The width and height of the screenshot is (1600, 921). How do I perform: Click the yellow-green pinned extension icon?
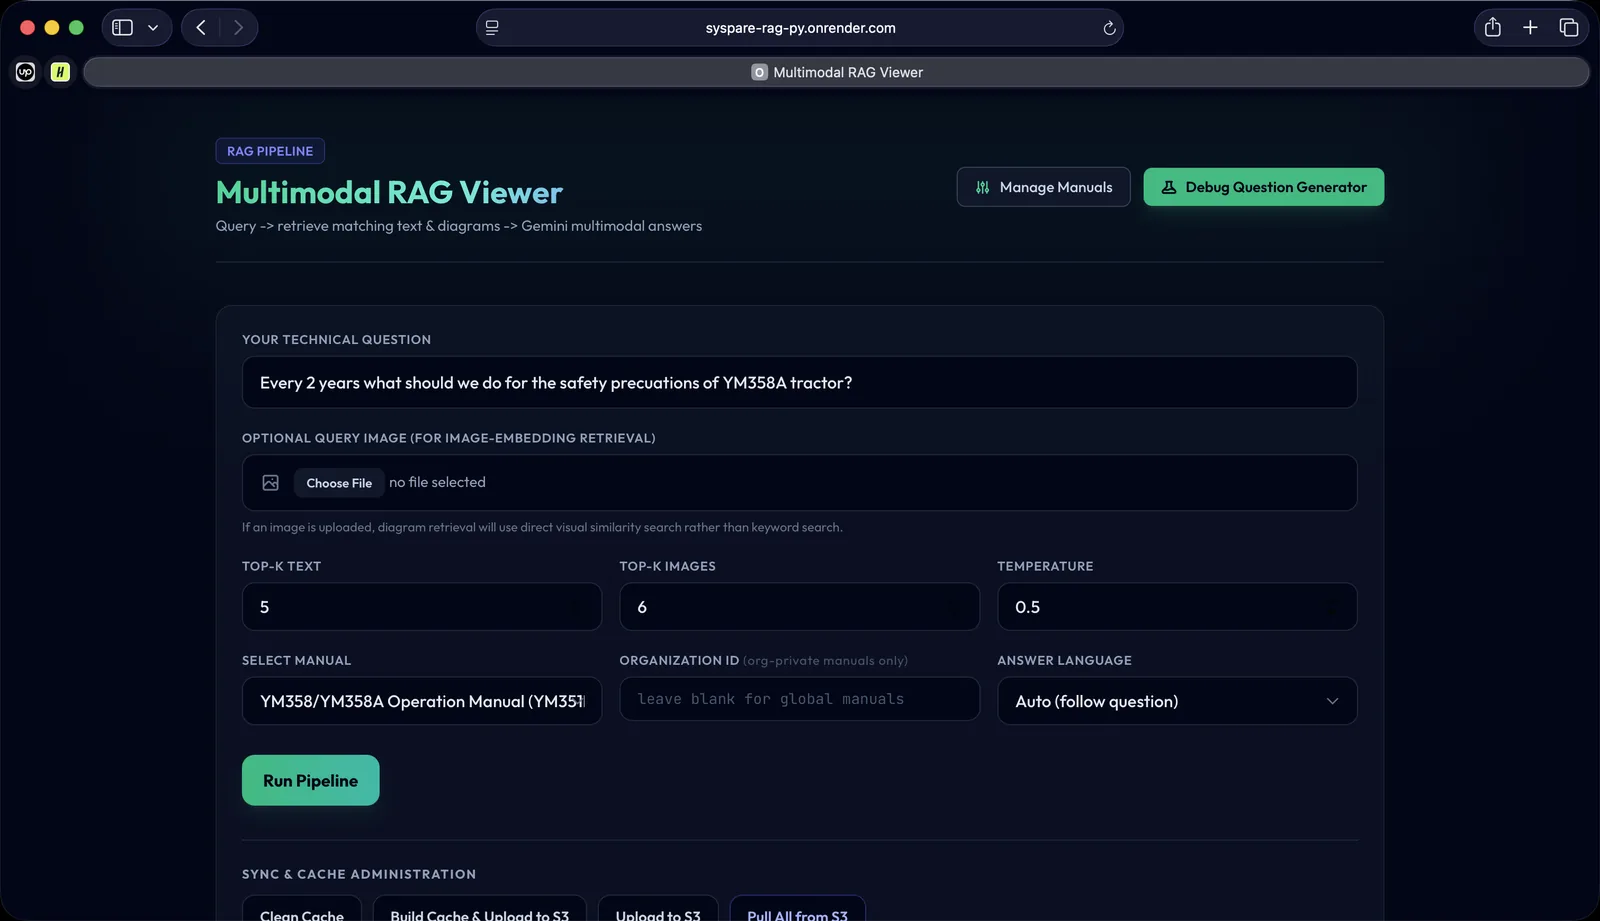[60, 72]
